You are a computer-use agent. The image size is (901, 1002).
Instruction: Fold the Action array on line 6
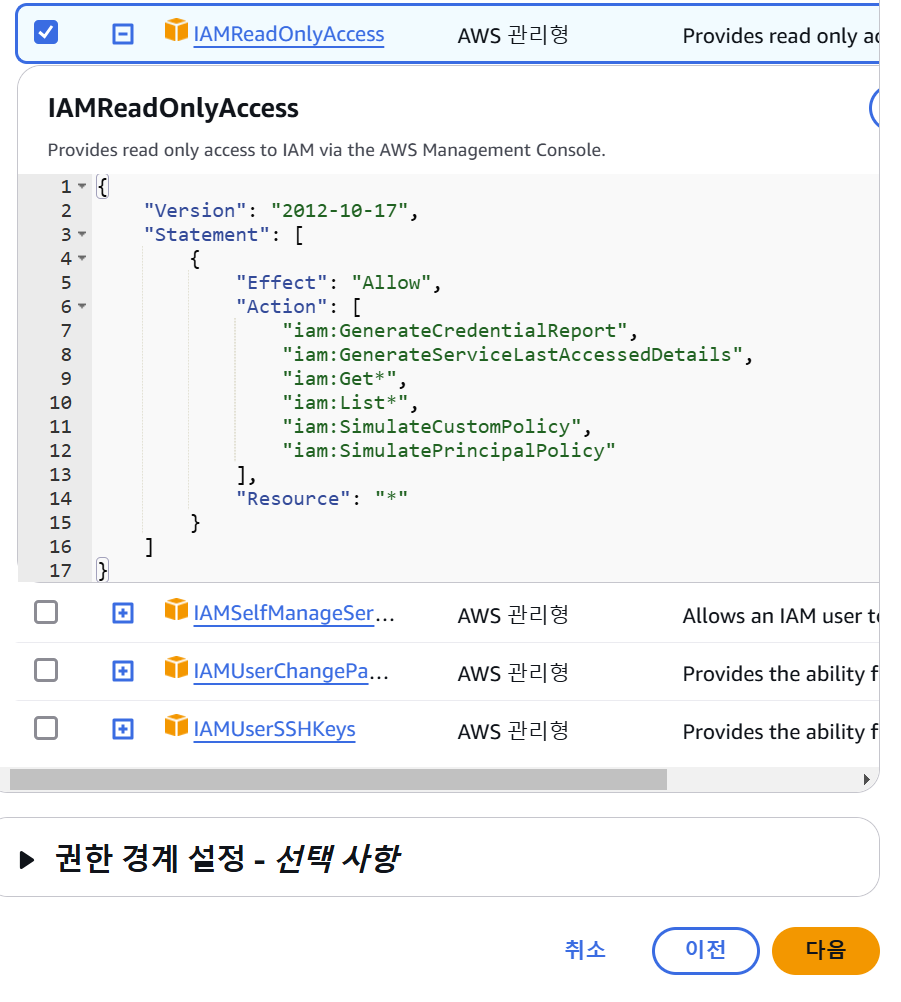coord(82,306)
